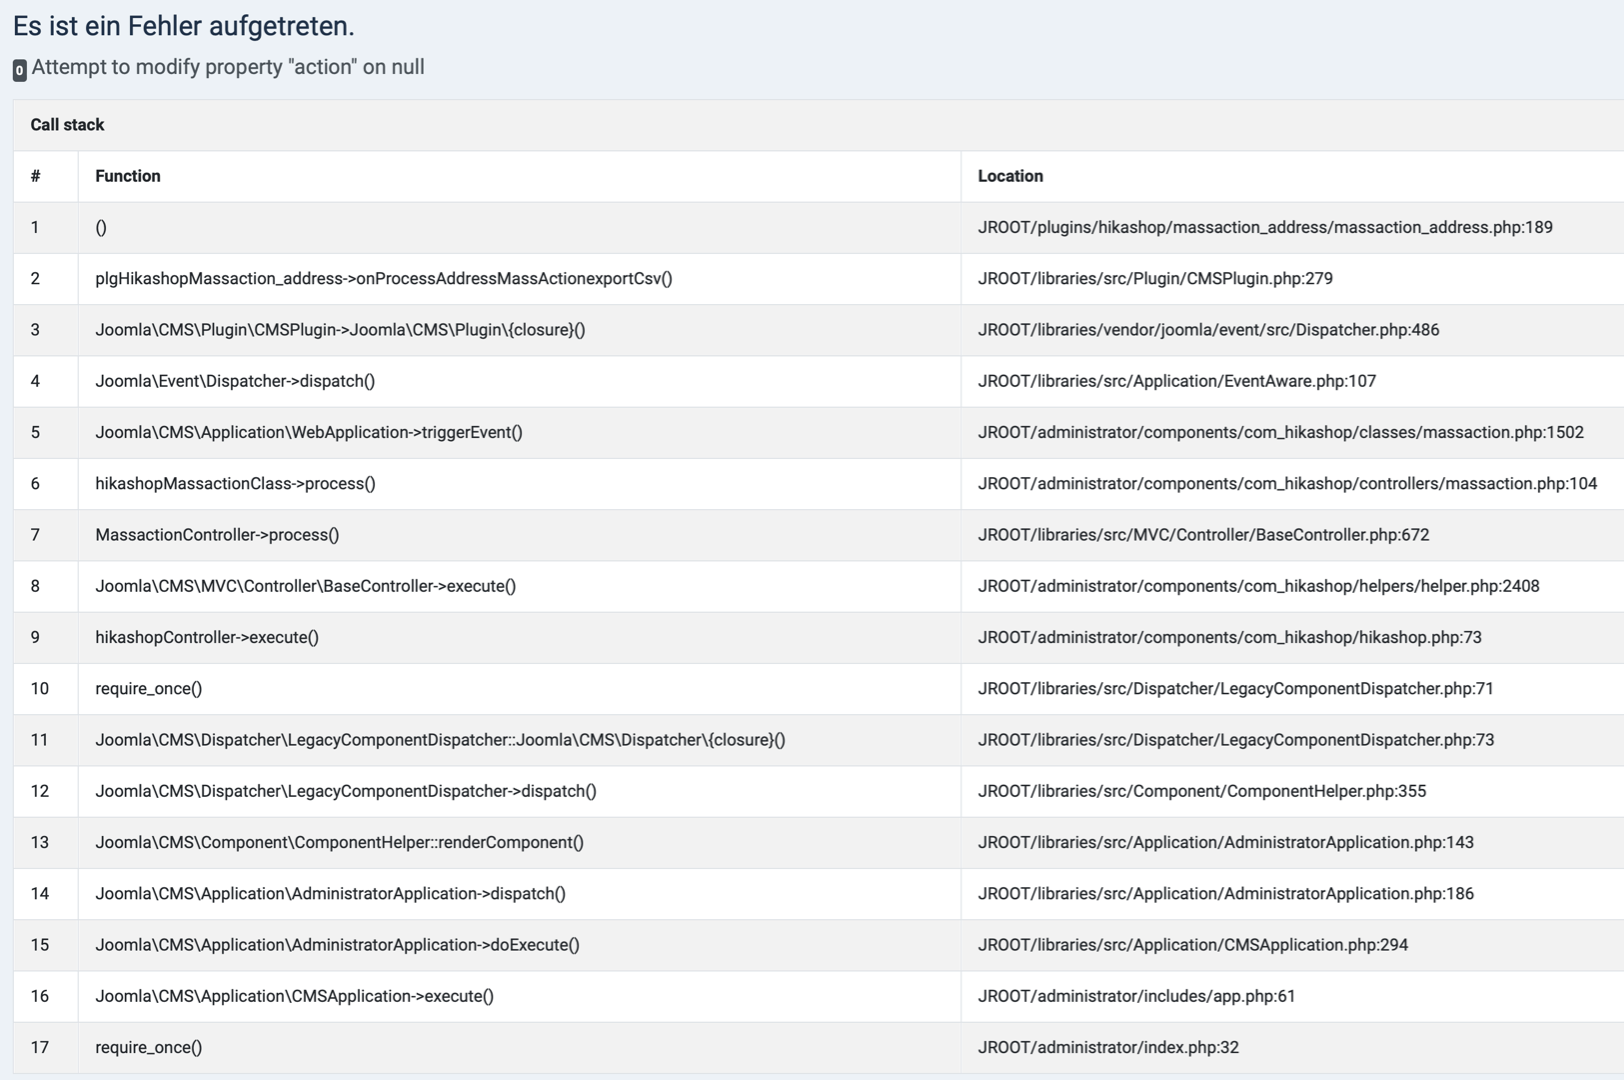Click the empty function "()" in row 1
Image resolution: width=1624 pixels, height=1080 pixels.
pyautogui.click(x=101, y=227)
